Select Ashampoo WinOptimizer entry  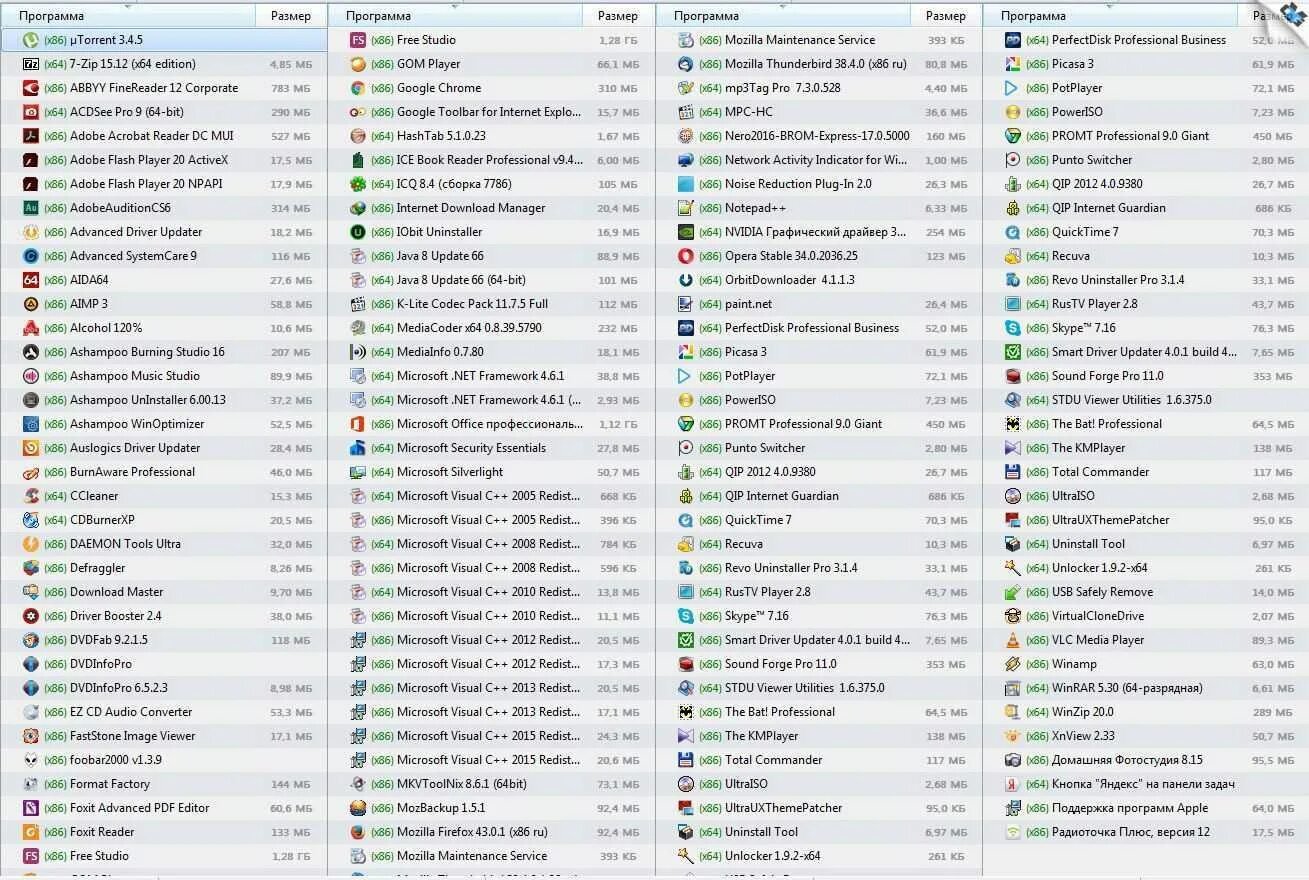point(164,424)
